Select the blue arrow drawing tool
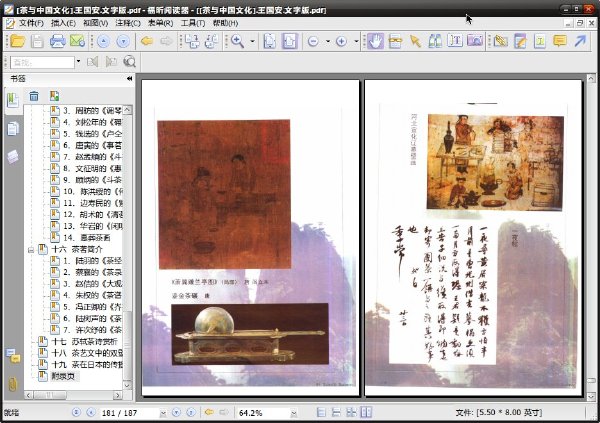600x423 pixels. pos(580,41)
